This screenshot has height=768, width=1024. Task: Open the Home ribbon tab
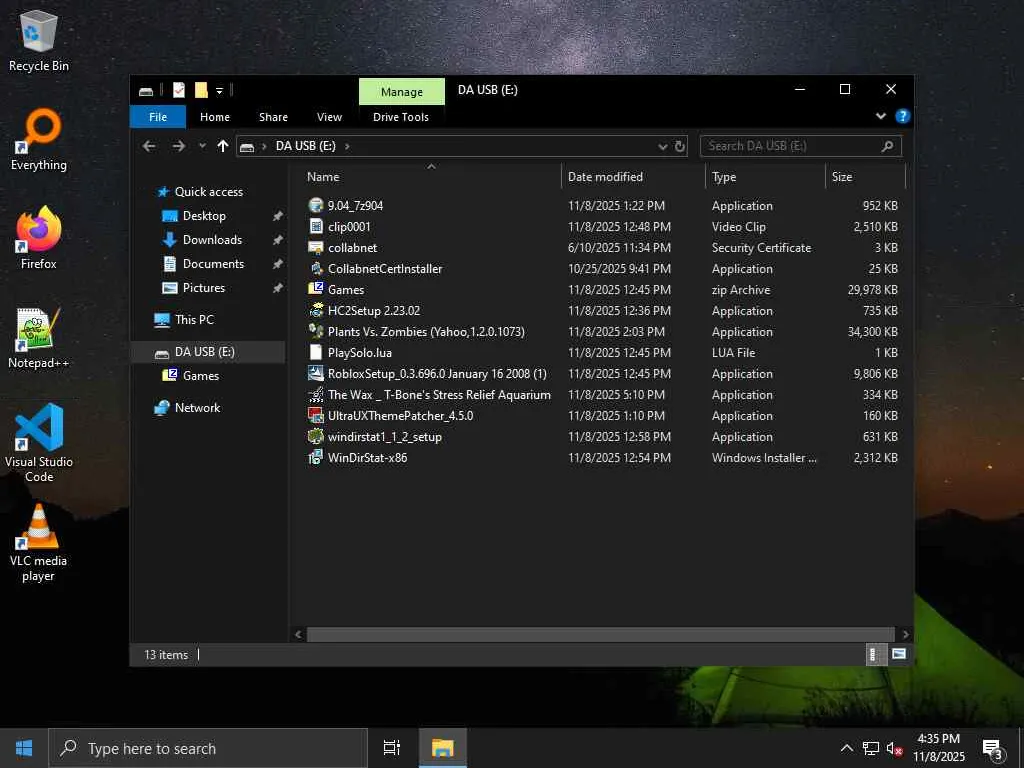coord(215,117)
